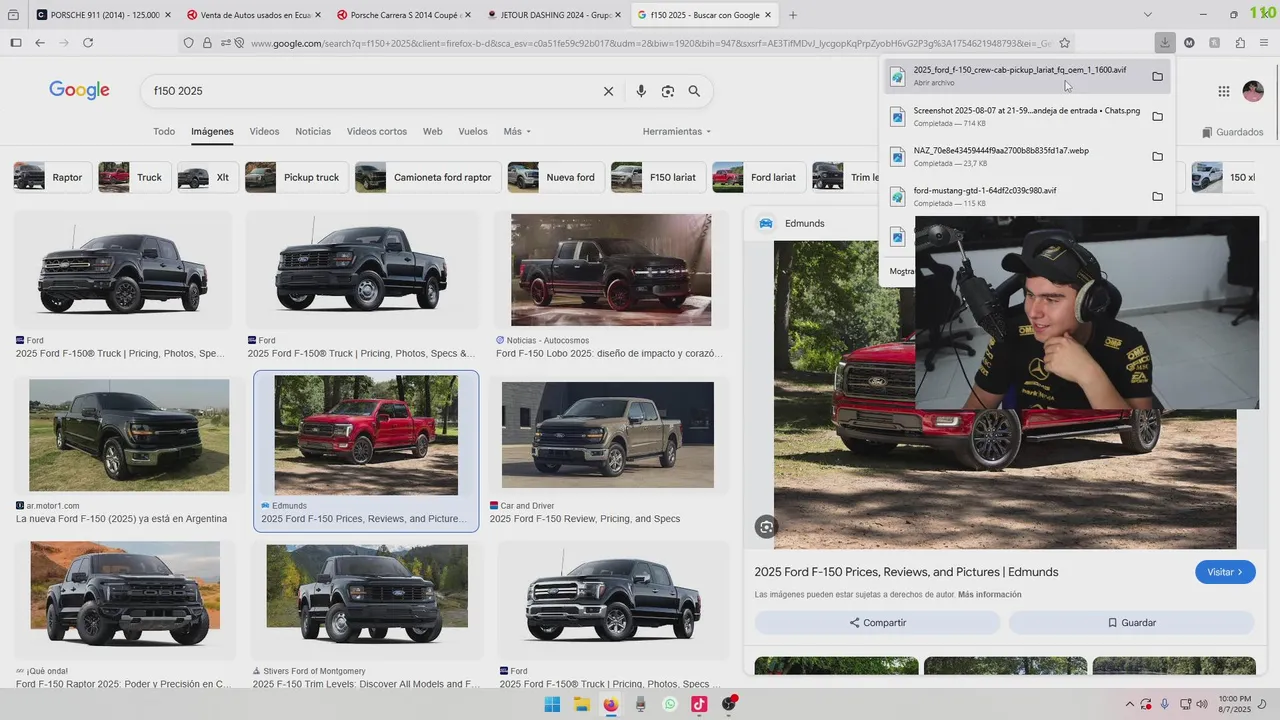Click the magnifier search button
This screenshot has height=720, width=1280.
(x=694, y=91)
